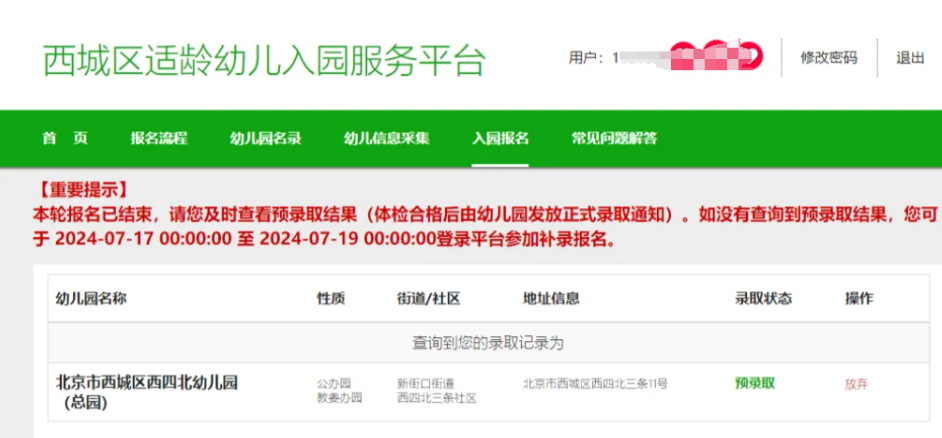The width and height of the screenshot is (942, 438).
Task: Select 幼儿信息采集 in the navigation bar
Action: click(386, 138)
